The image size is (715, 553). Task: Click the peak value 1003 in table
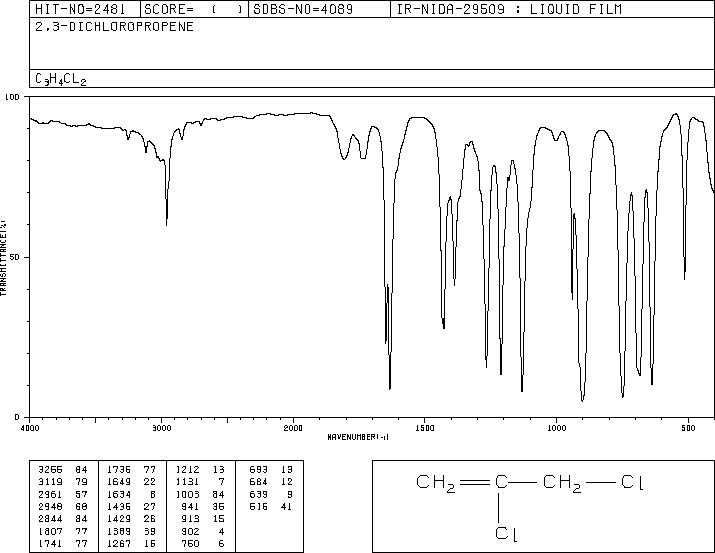187,494
